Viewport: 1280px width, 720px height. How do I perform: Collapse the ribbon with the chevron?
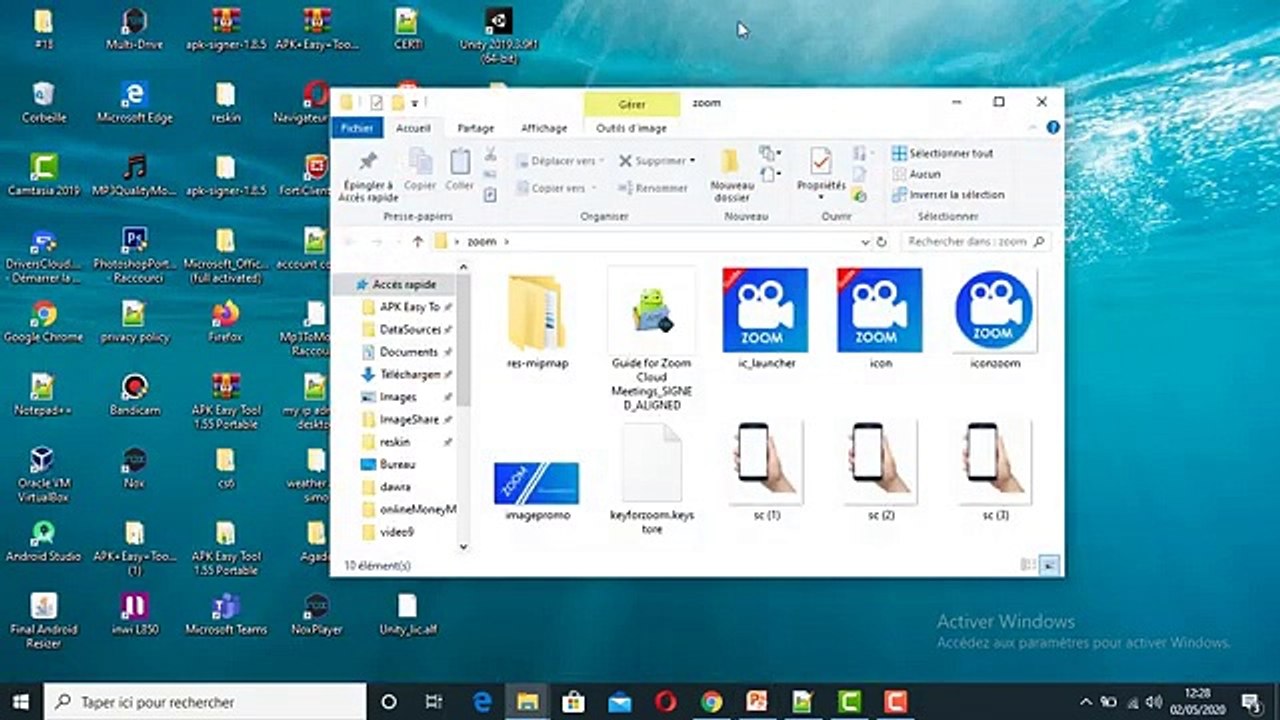1035,128
